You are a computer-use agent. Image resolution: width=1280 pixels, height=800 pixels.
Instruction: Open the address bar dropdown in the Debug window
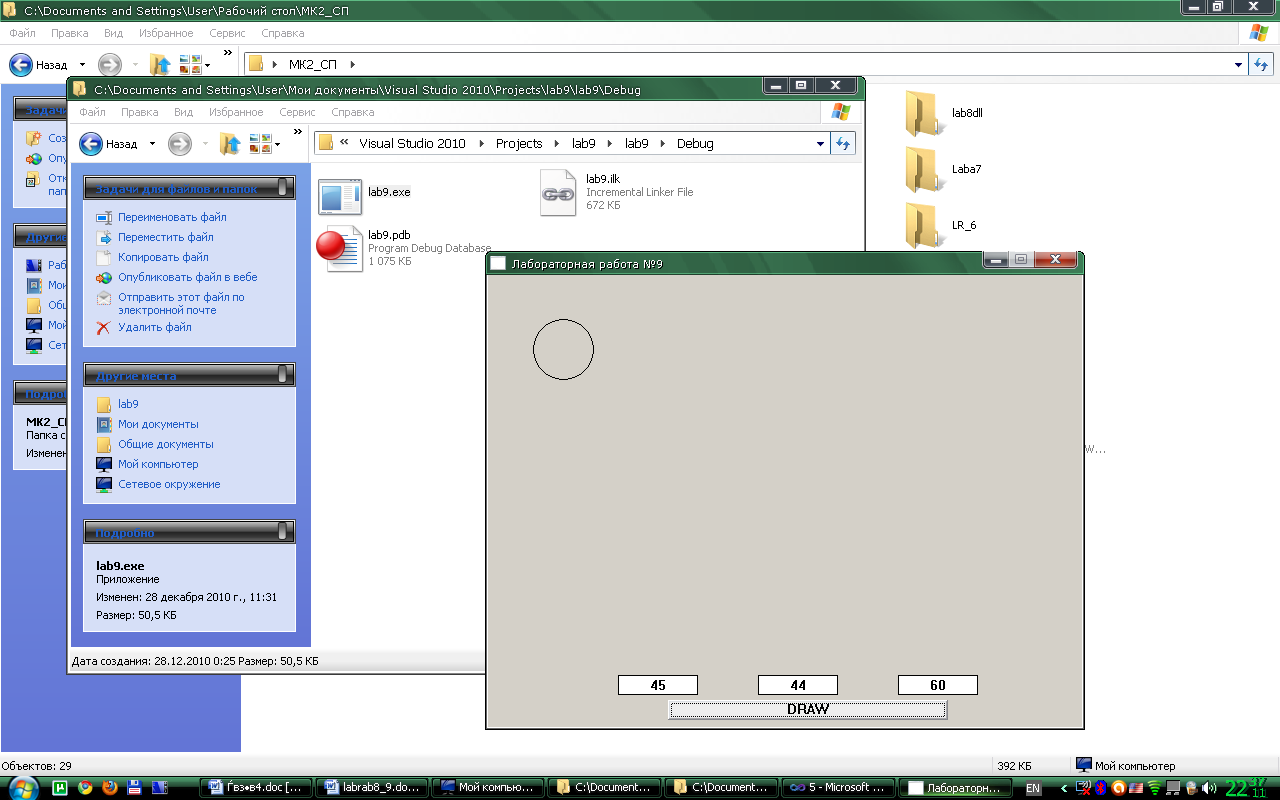point(821,144)
